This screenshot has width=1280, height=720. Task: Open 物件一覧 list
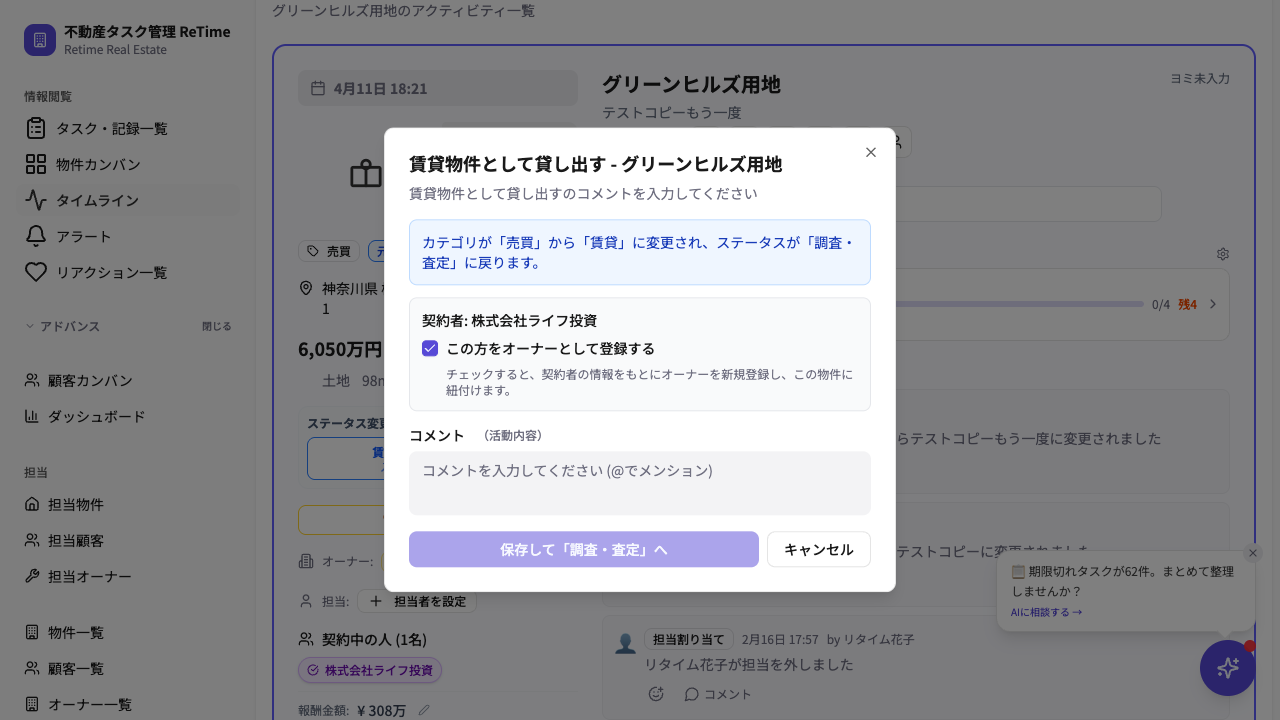pos(128,632)
